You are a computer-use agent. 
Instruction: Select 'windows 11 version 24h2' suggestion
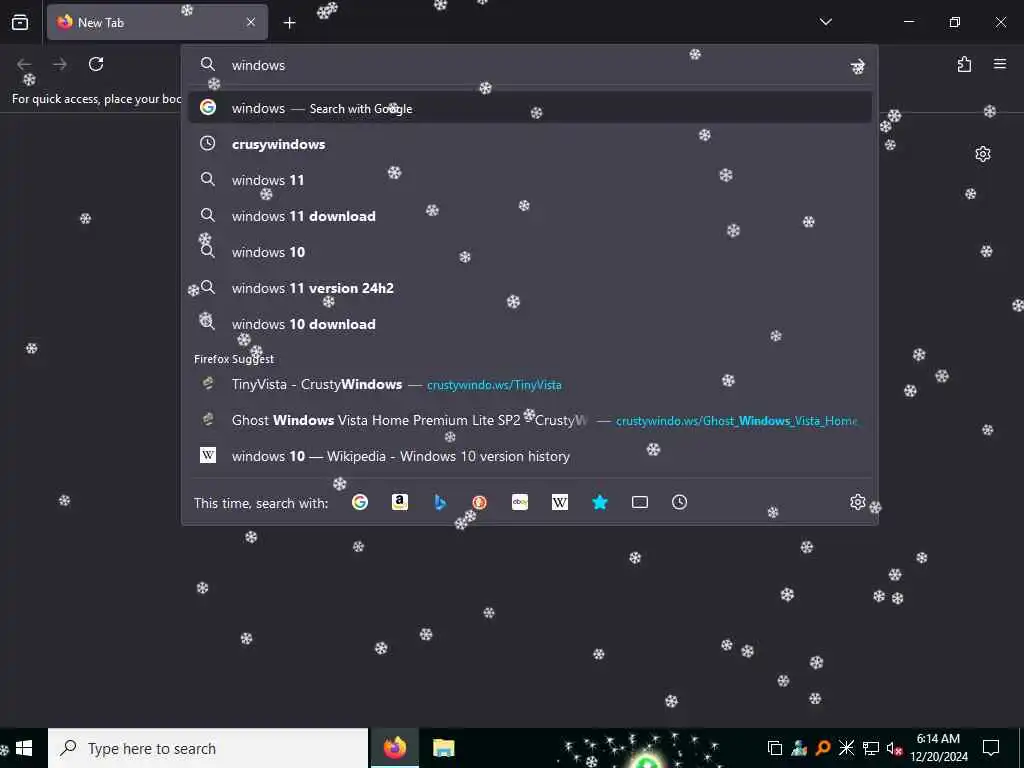530,287
